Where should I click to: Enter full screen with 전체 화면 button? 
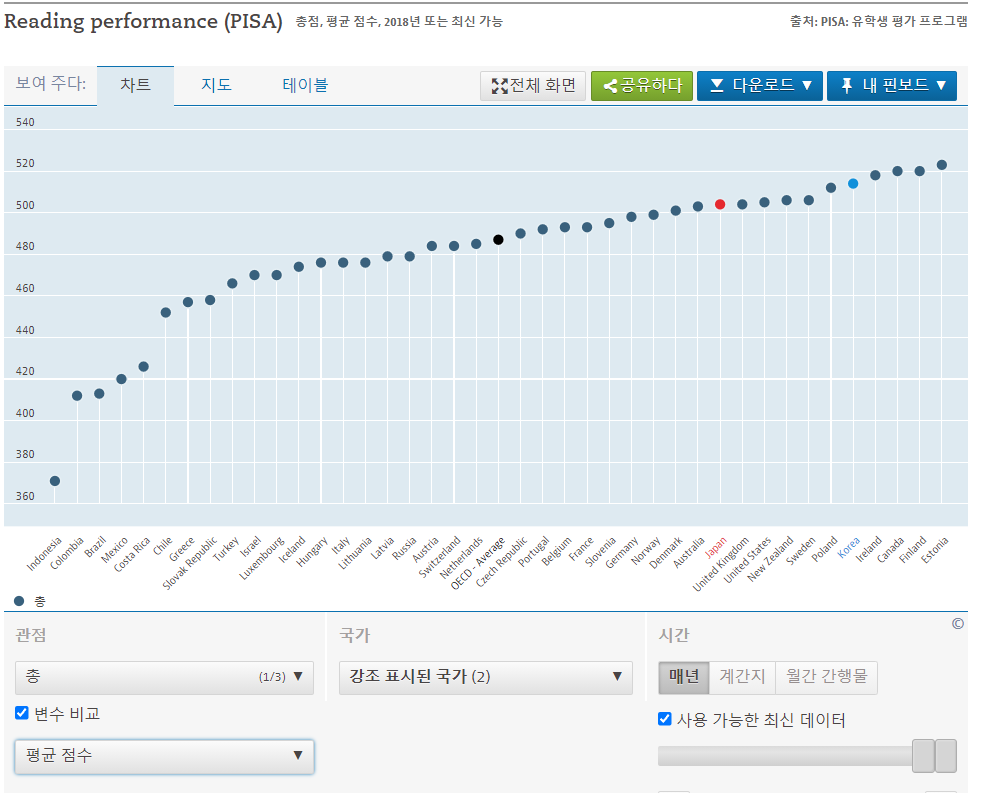coord(533,86)
